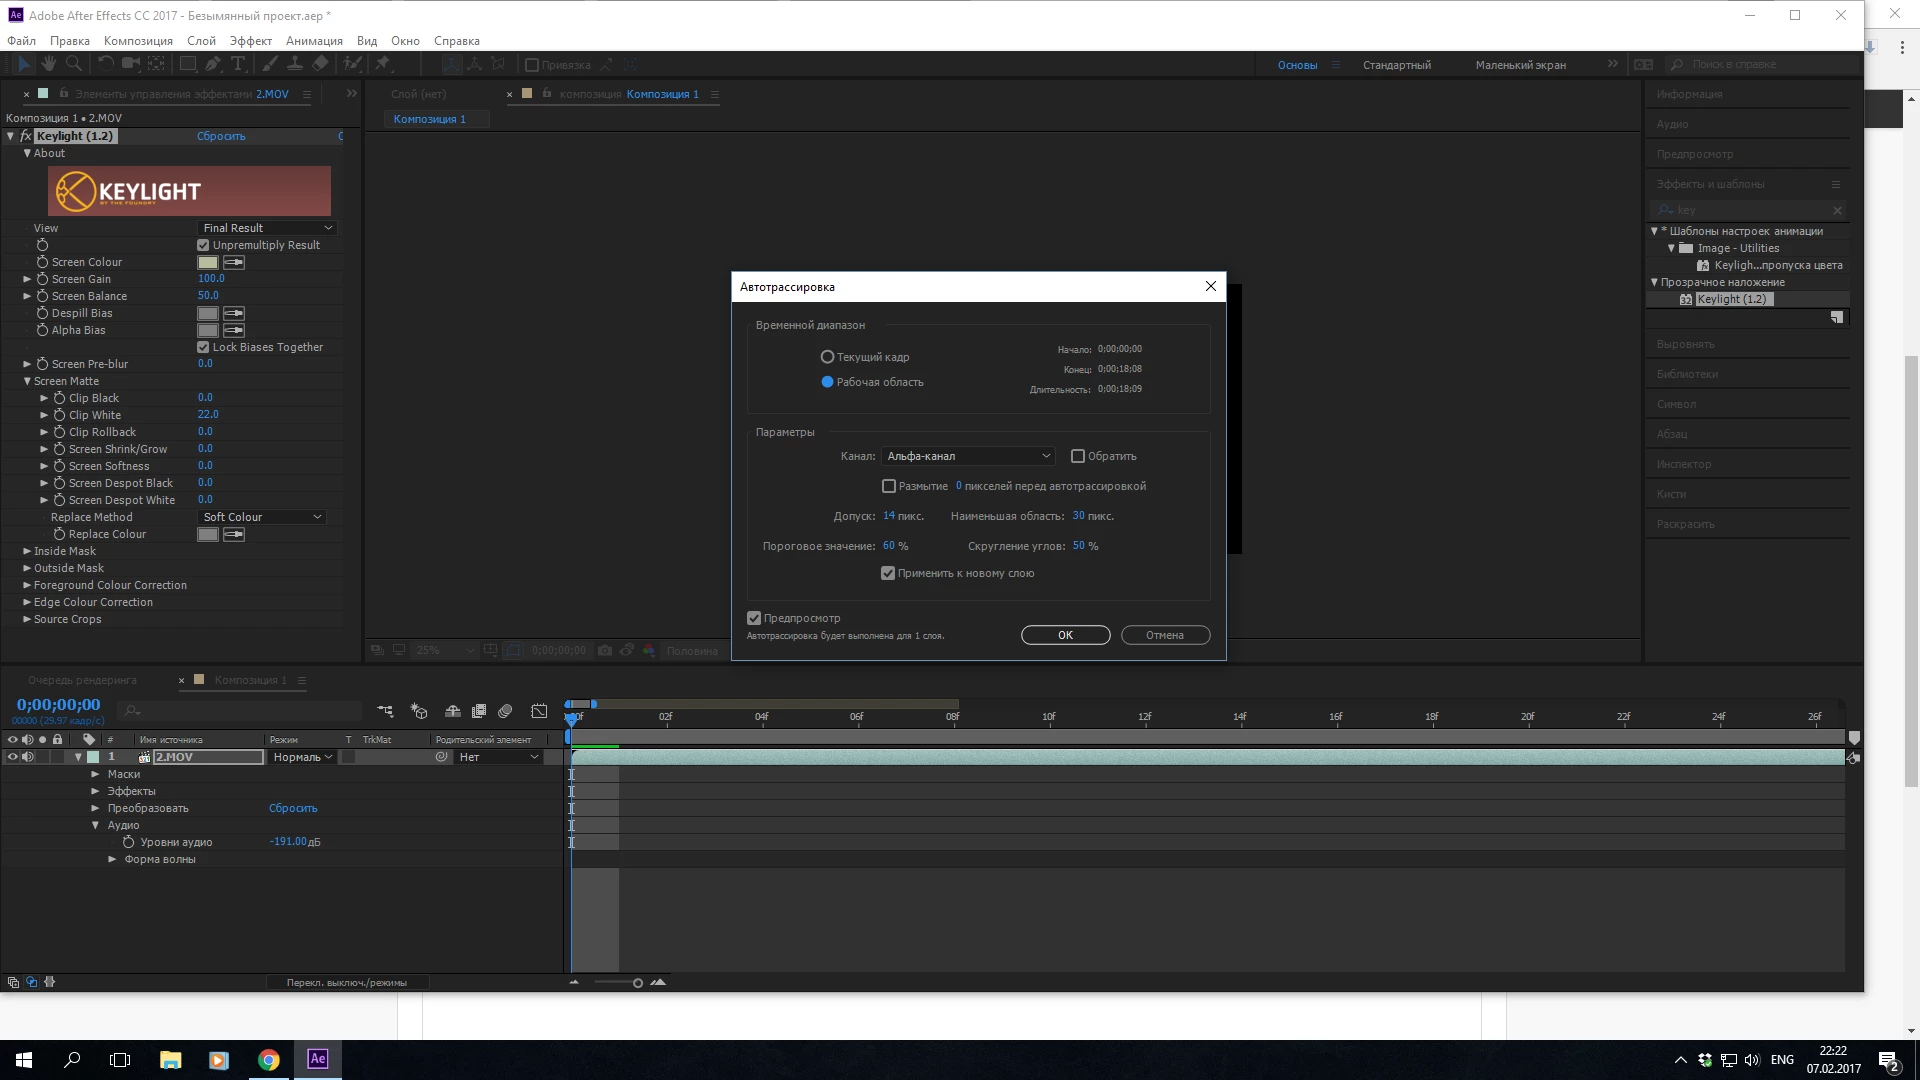Image resolution: width=1920 pixels, height=1080 pixels.
Task: Open the Replace Method Soft Colour dropdown
Action: [x=262, y=517]
